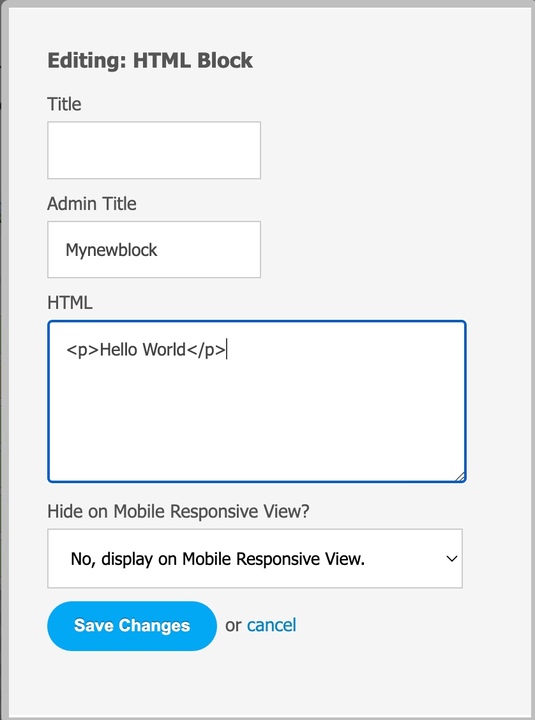Click the word Hello in HTML code
Viewport: 535px width, 720px height.
(119, 349)
